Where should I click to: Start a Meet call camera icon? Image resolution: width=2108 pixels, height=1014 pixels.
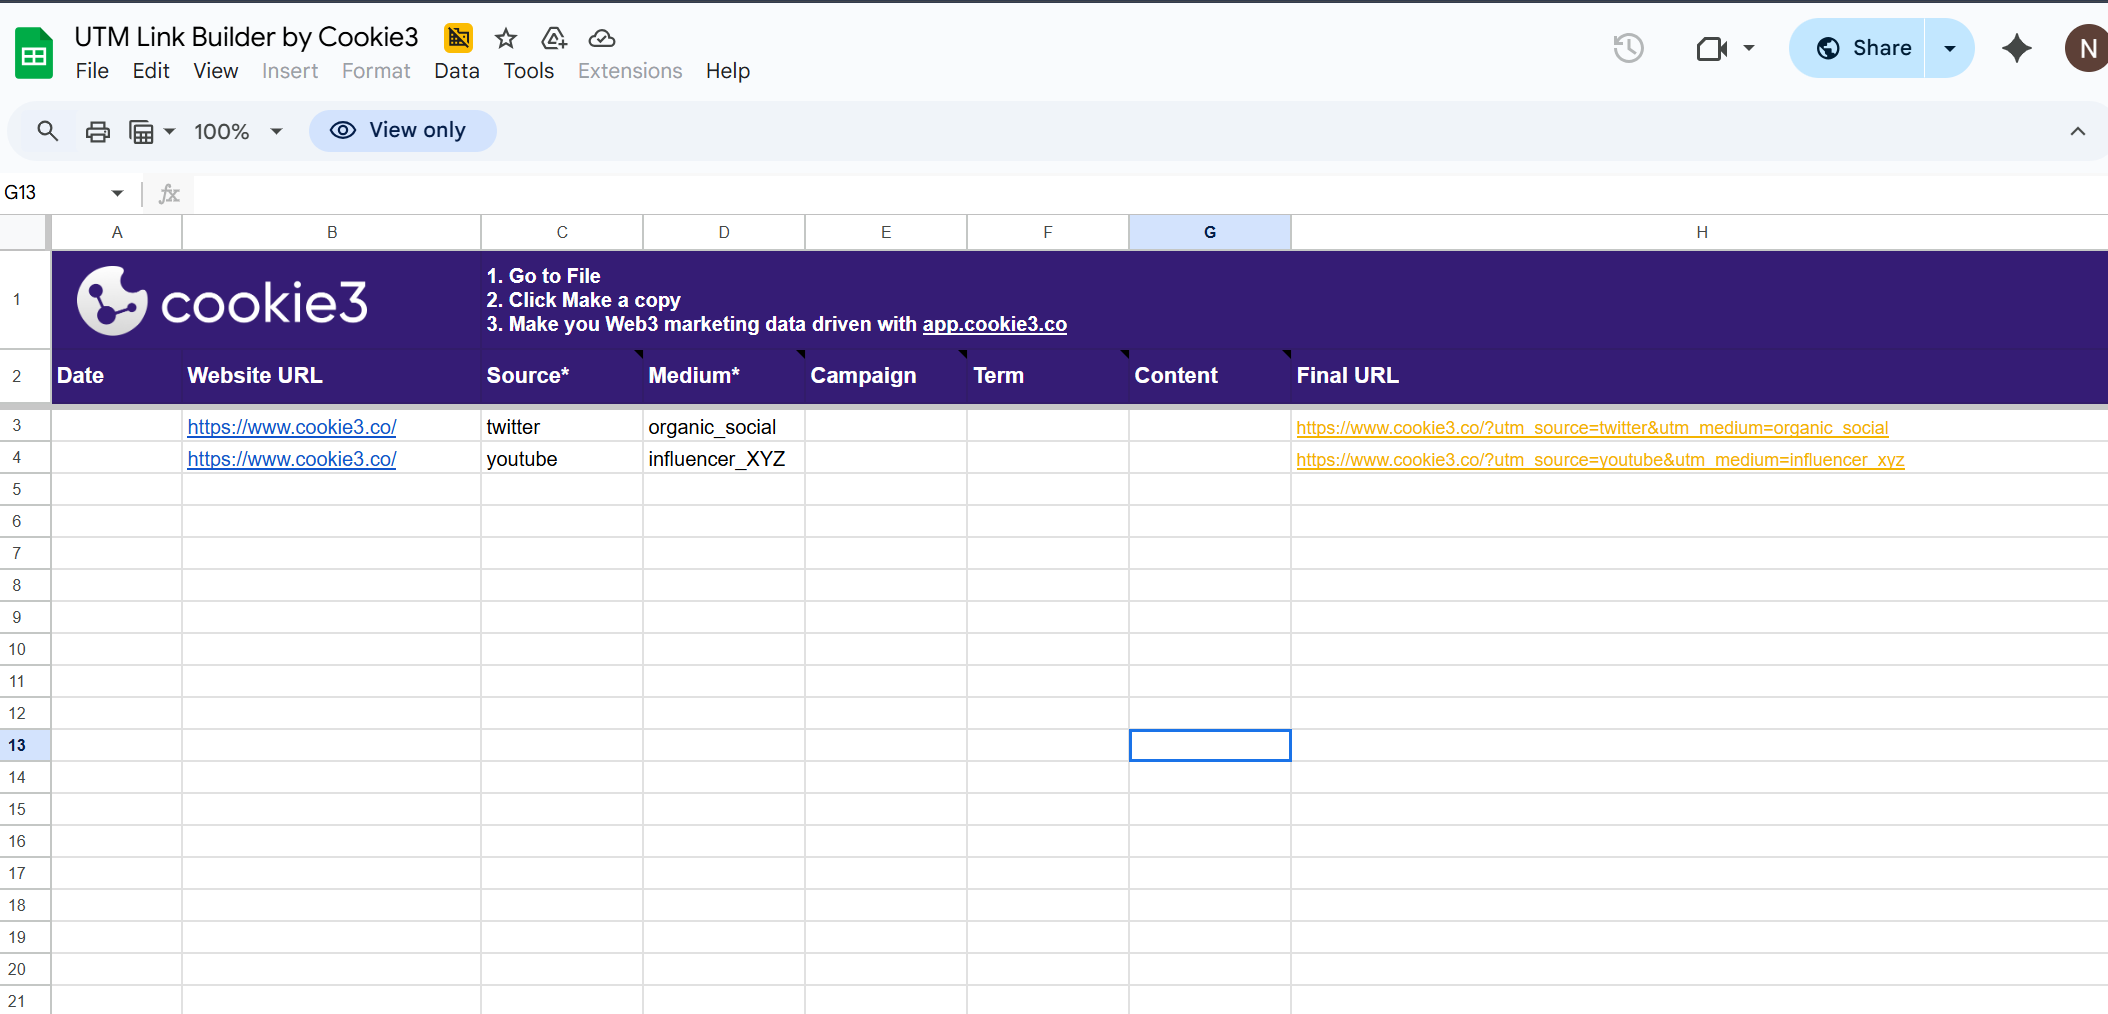tap(1712, 48)
